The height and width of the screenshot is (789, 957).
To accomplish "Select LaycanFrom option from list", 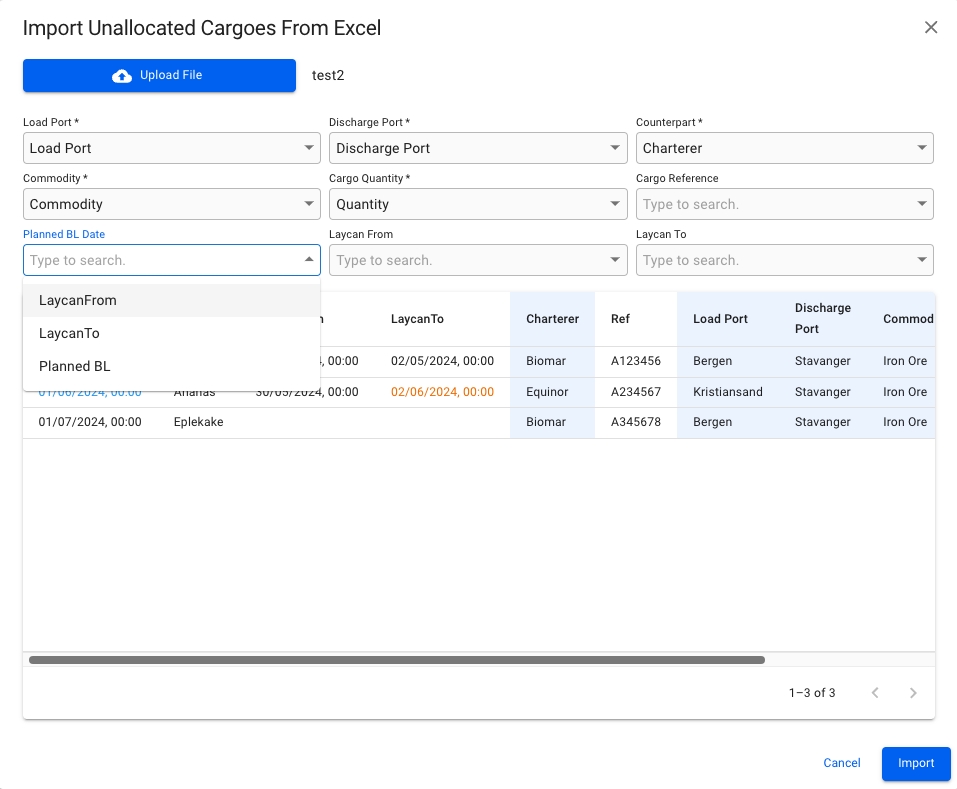I will 78,300.
